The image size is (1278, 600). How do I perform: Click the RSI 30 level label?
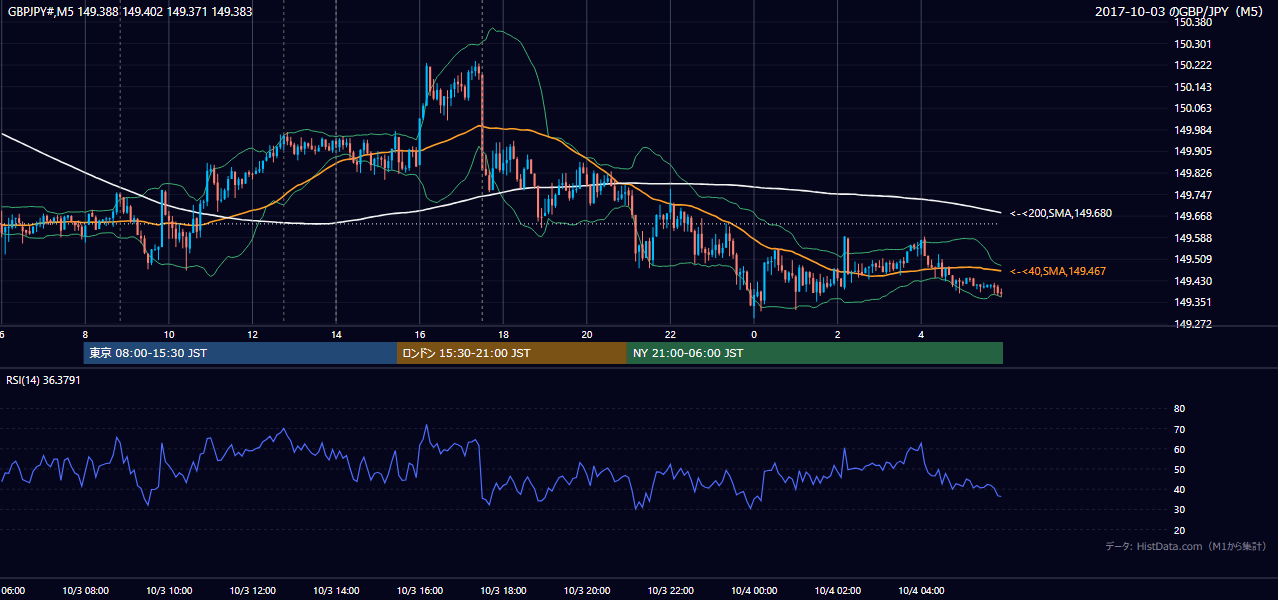[x=1179, y=510]
